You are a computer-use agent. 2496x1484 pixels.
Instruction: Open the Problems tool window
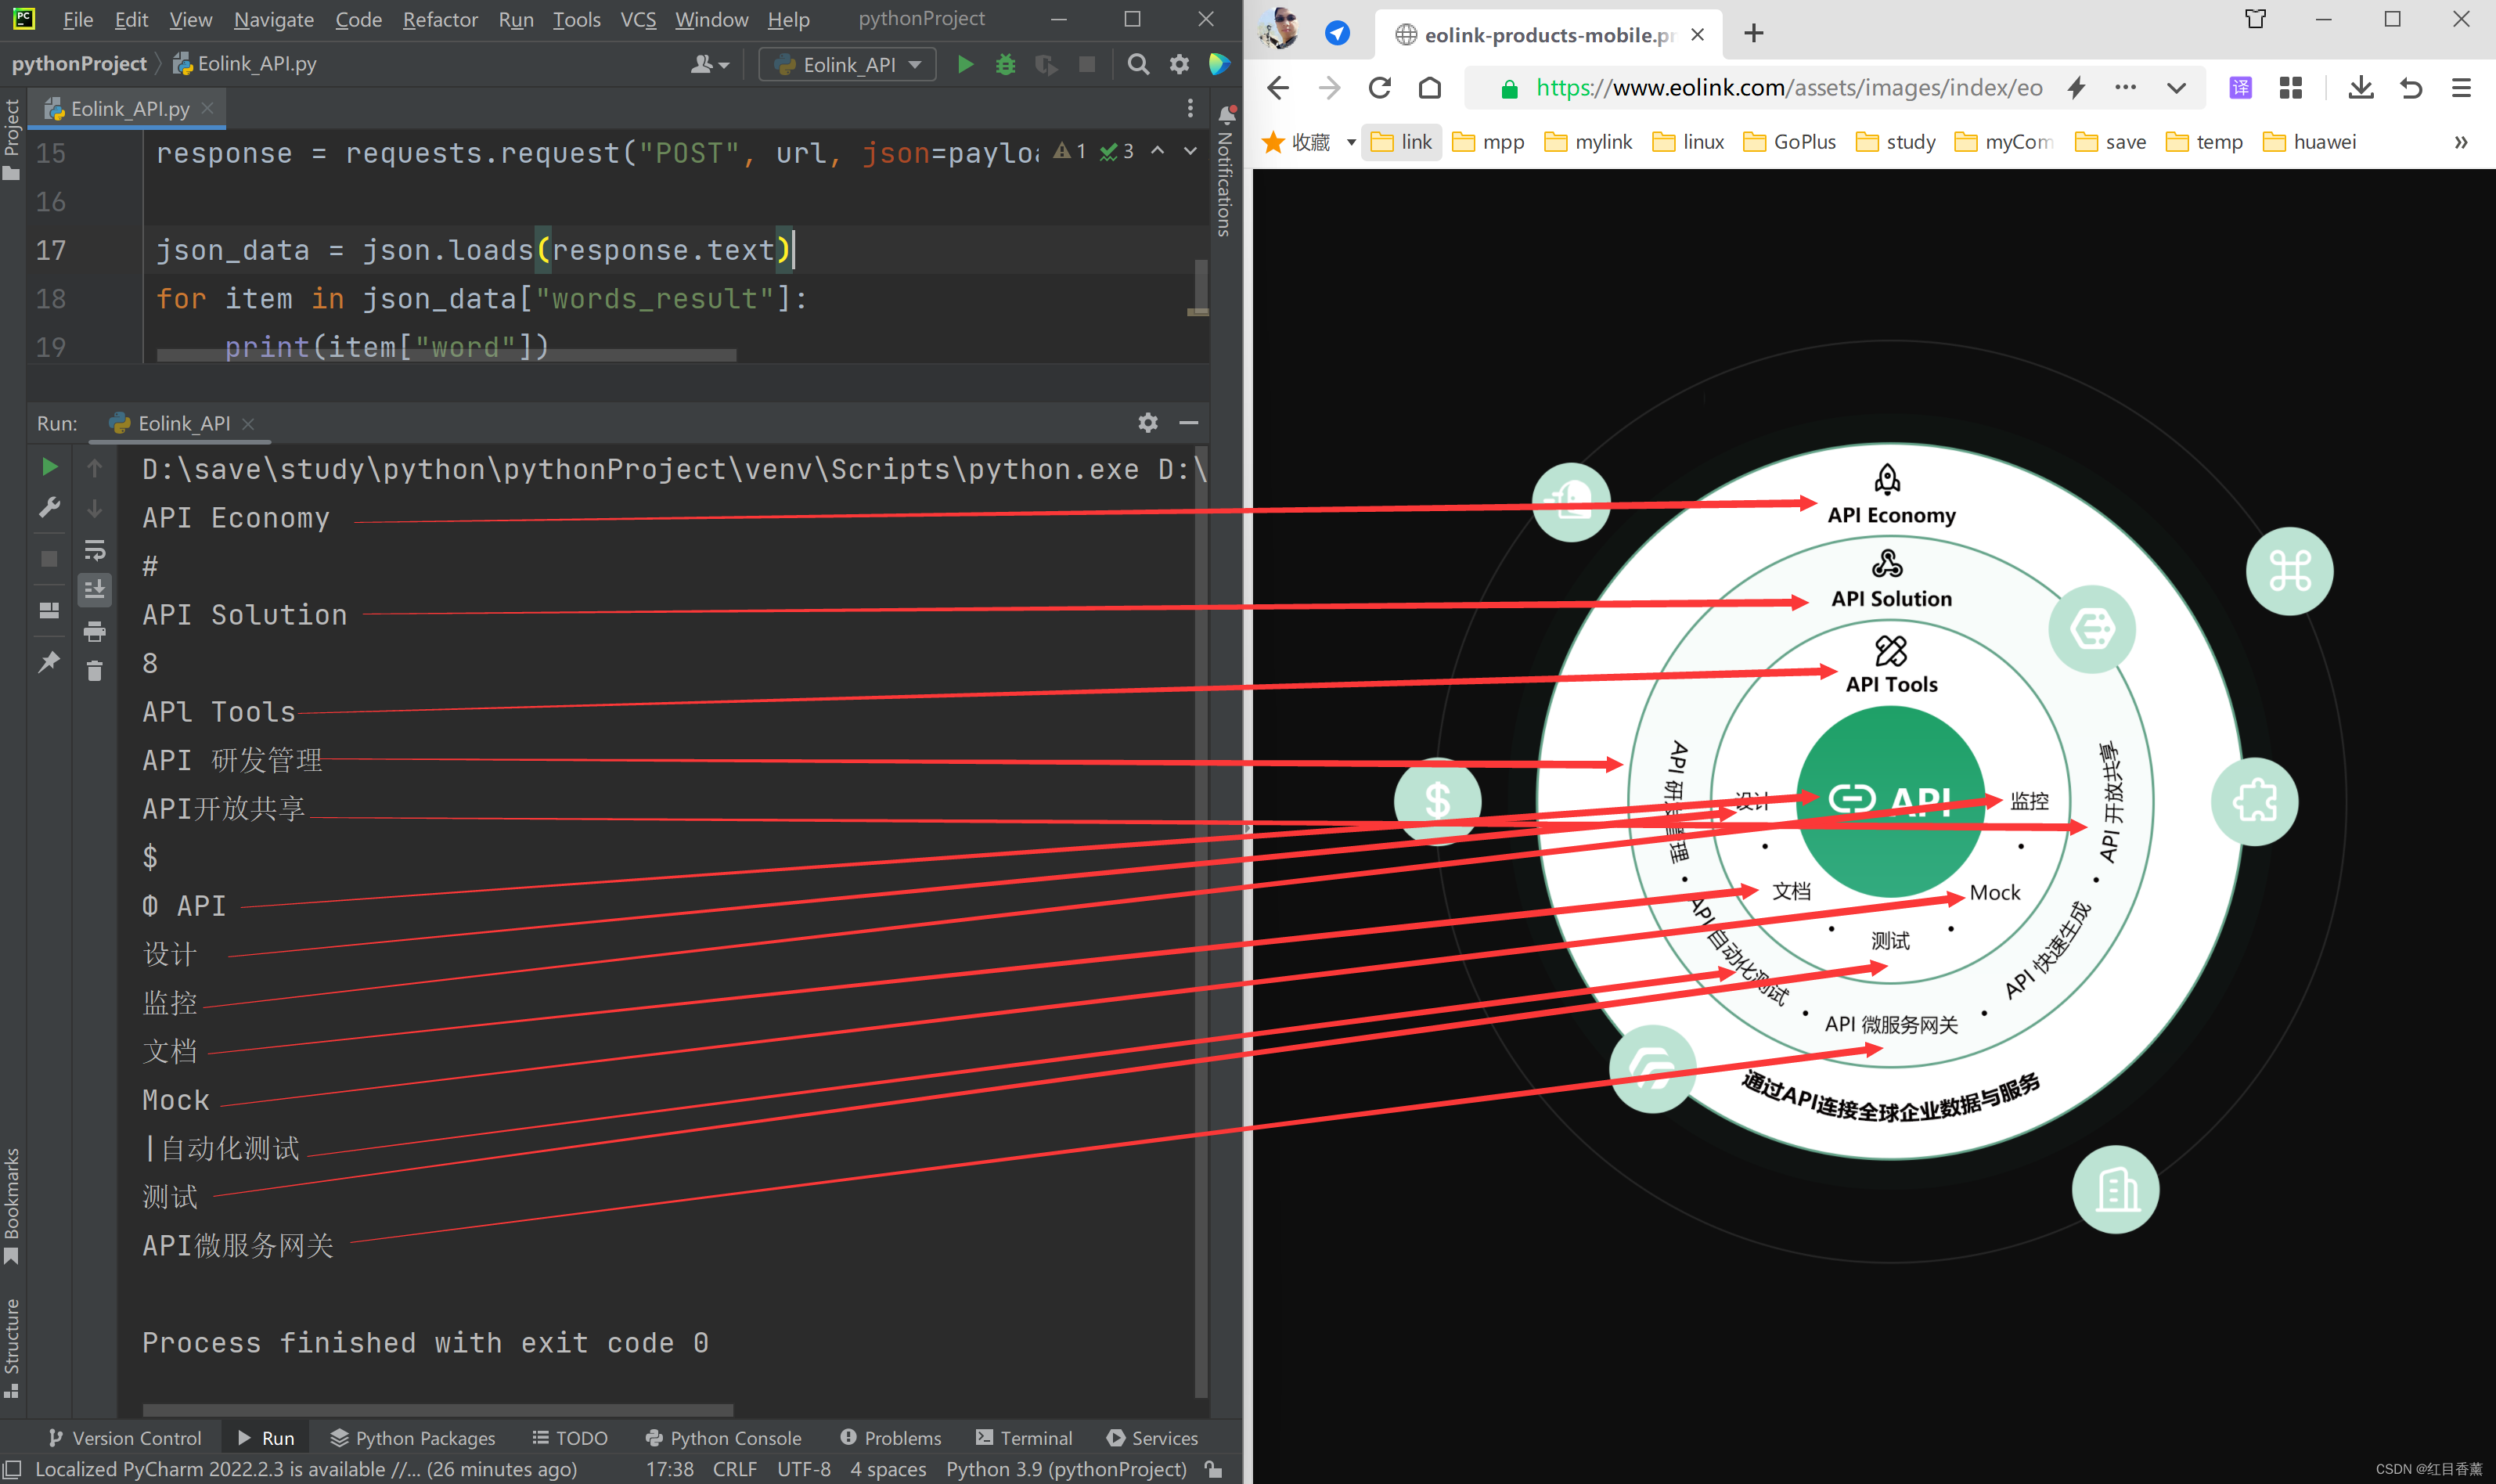890,1438
